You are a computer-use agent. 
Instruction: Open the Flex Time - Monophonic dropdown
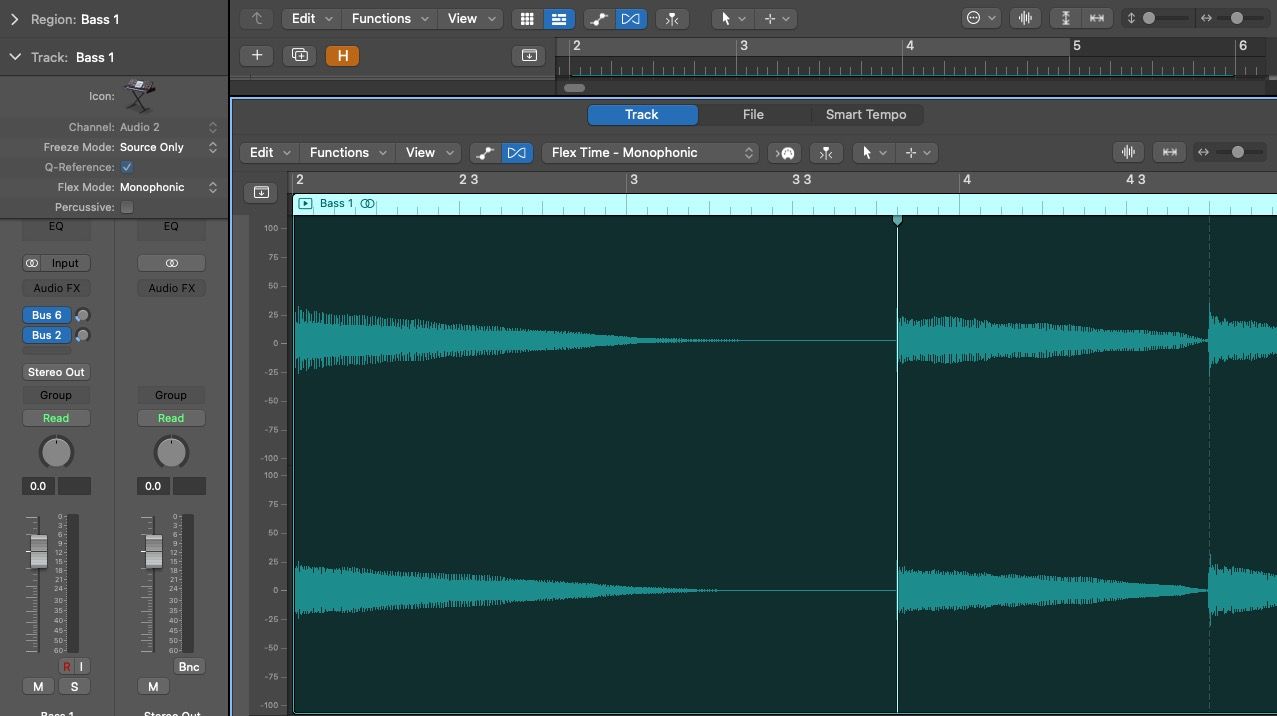pyautogui.click(x=650, y=152)
